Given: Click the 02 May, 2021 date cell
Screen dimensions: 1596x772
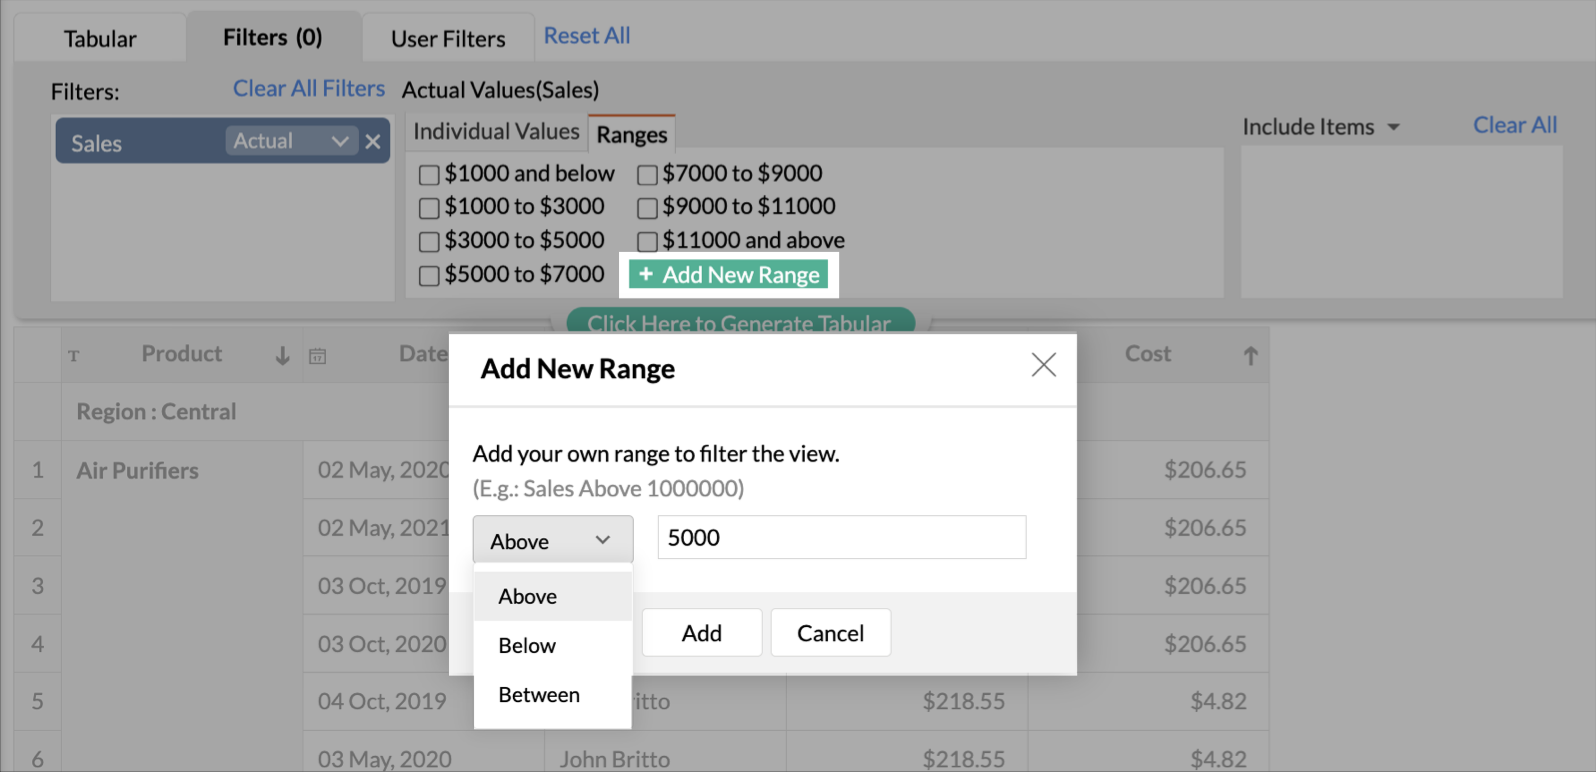Looking at the screenshot, I should (383, 528).
